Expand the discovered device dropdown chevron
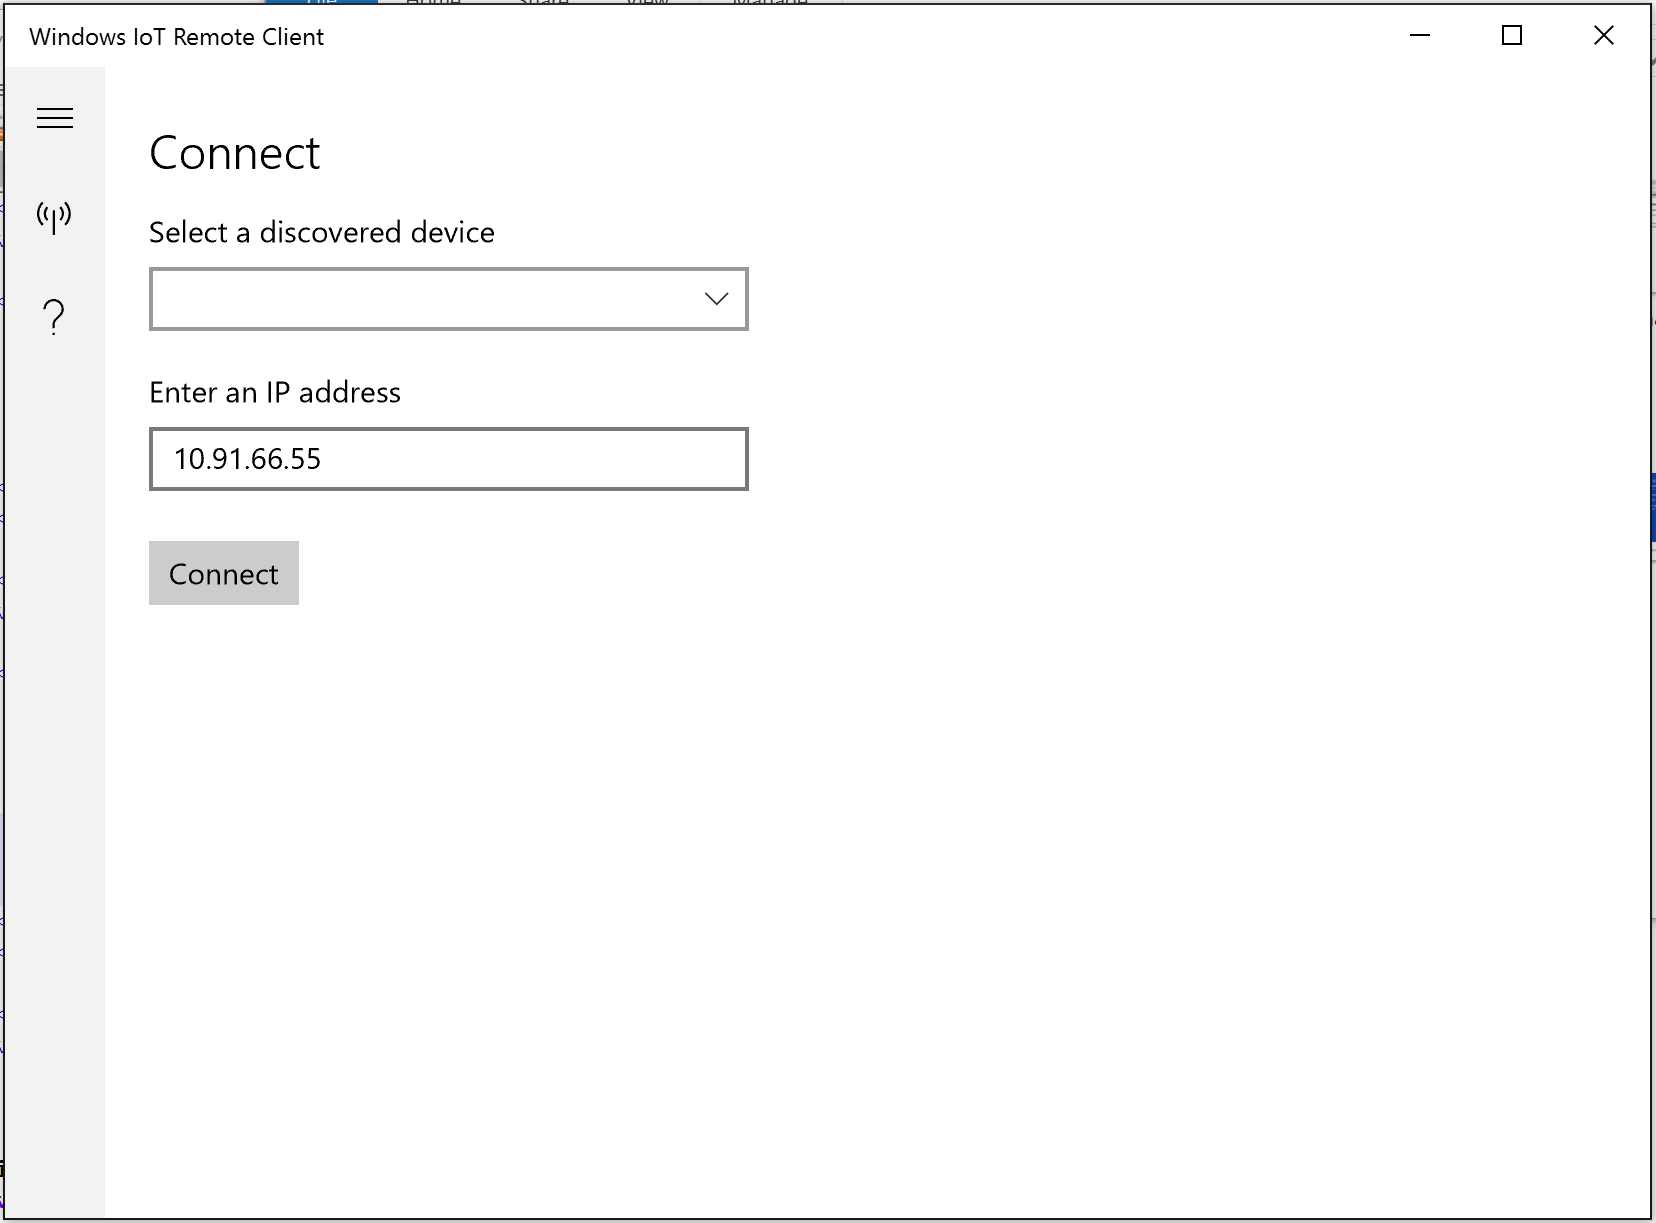This screenshot has width=1656, height=1223. pos(715,298)
